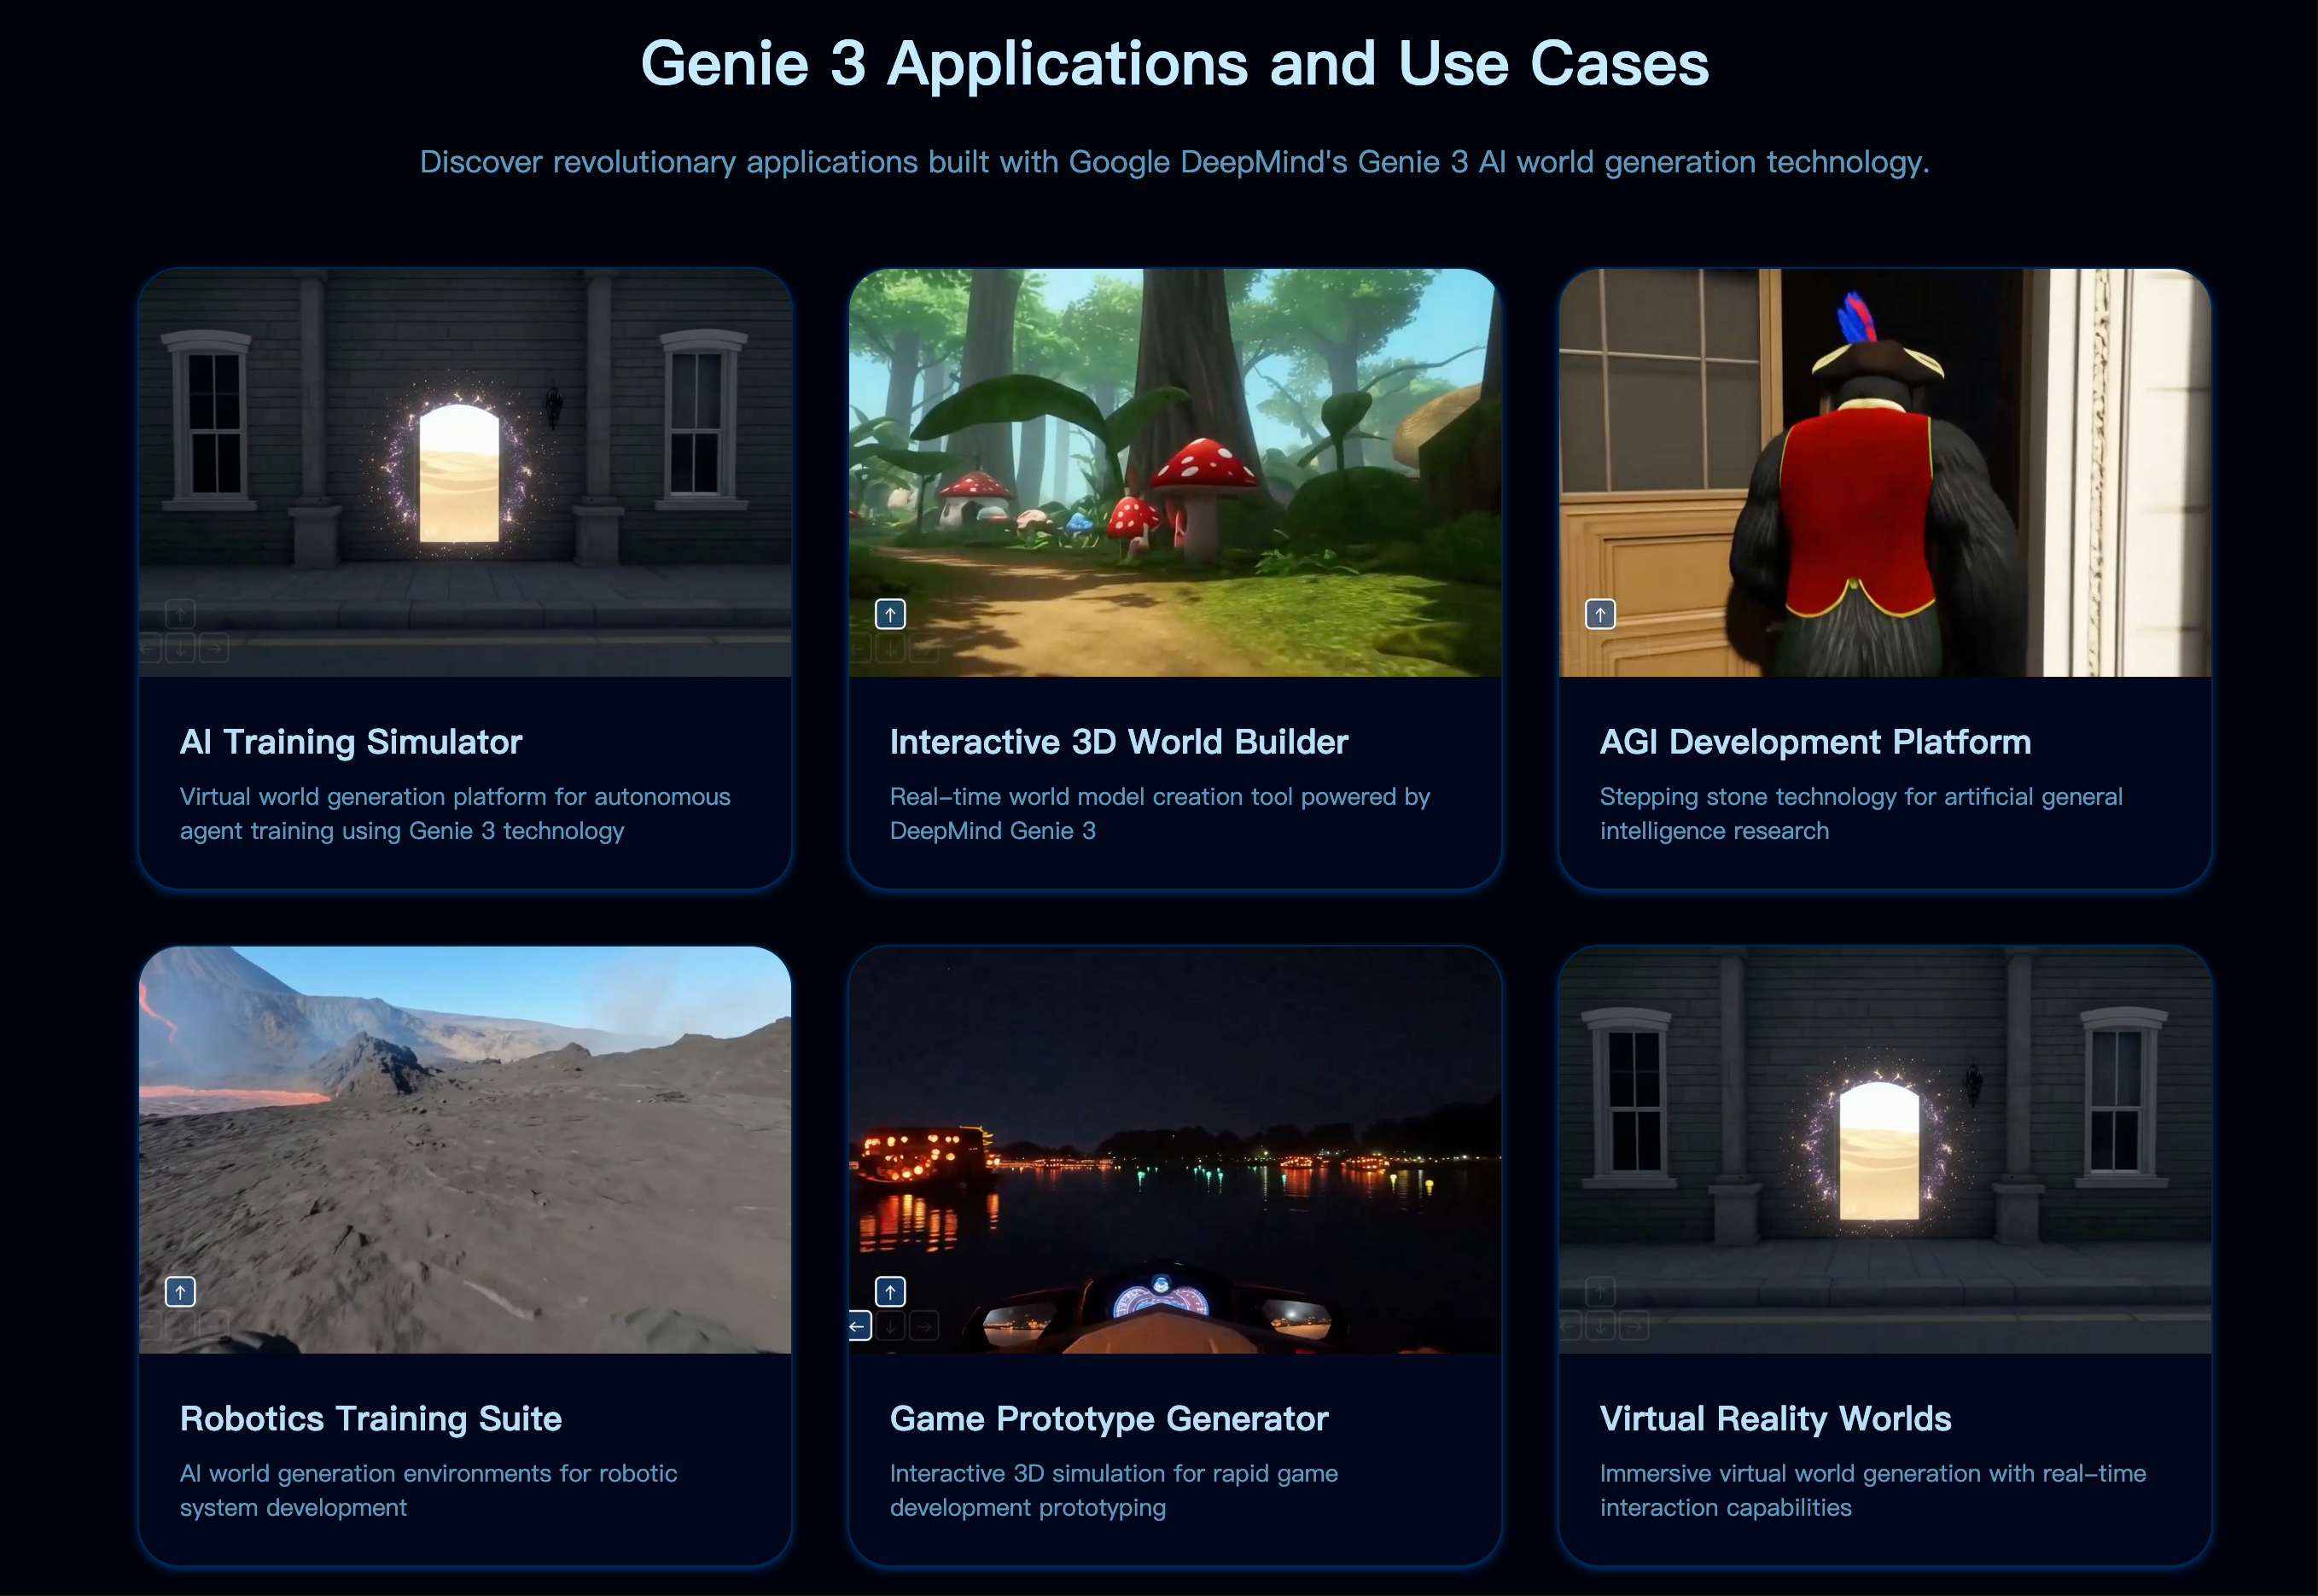Click the 'AI Training Simulator' card title
The width and height of the screenshot is (2318, 1596).
tap(350, 742)
